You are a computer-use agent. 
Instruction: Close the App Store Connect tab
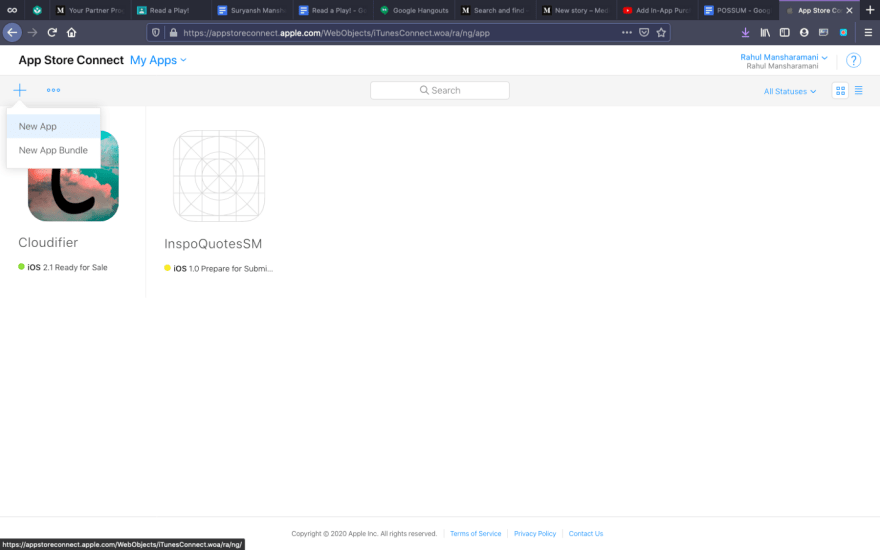click(849, 10)
